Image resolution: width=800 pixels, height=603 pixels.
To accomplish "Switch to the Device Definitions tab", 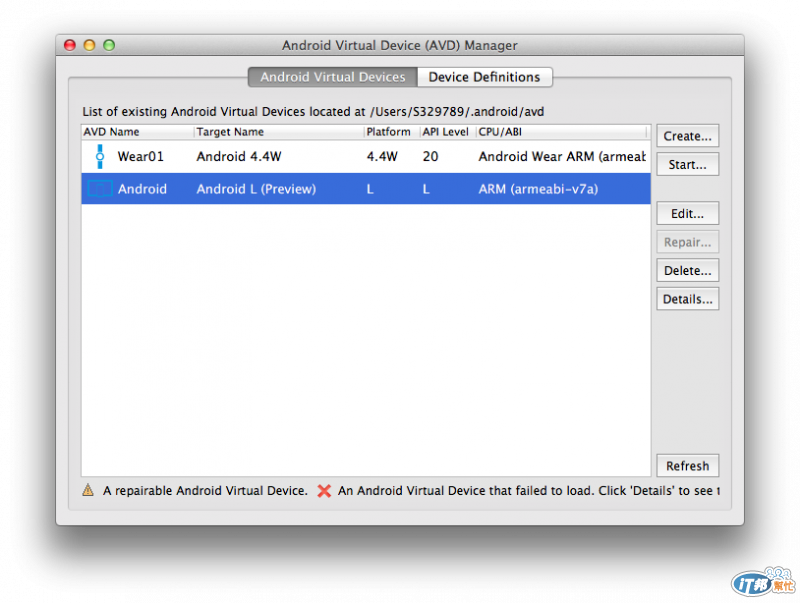I will pos(484,77).
